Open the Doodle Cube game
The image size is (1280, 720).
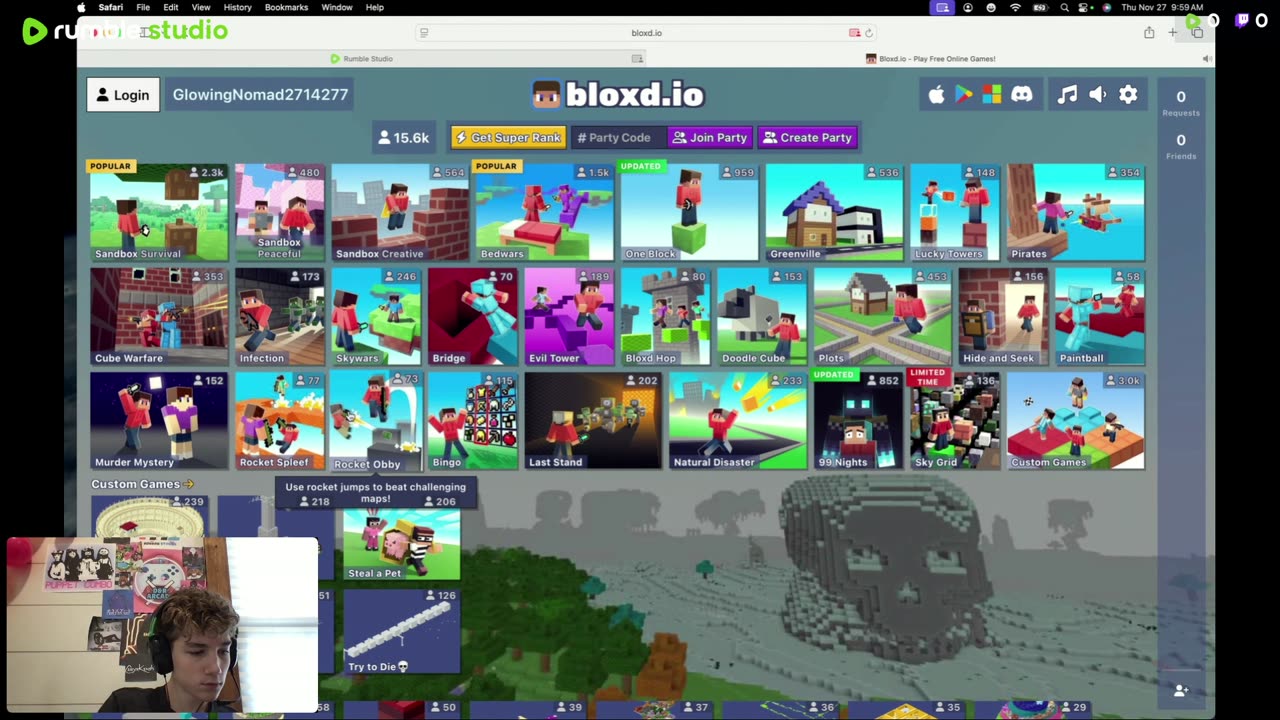coord(761,317)
